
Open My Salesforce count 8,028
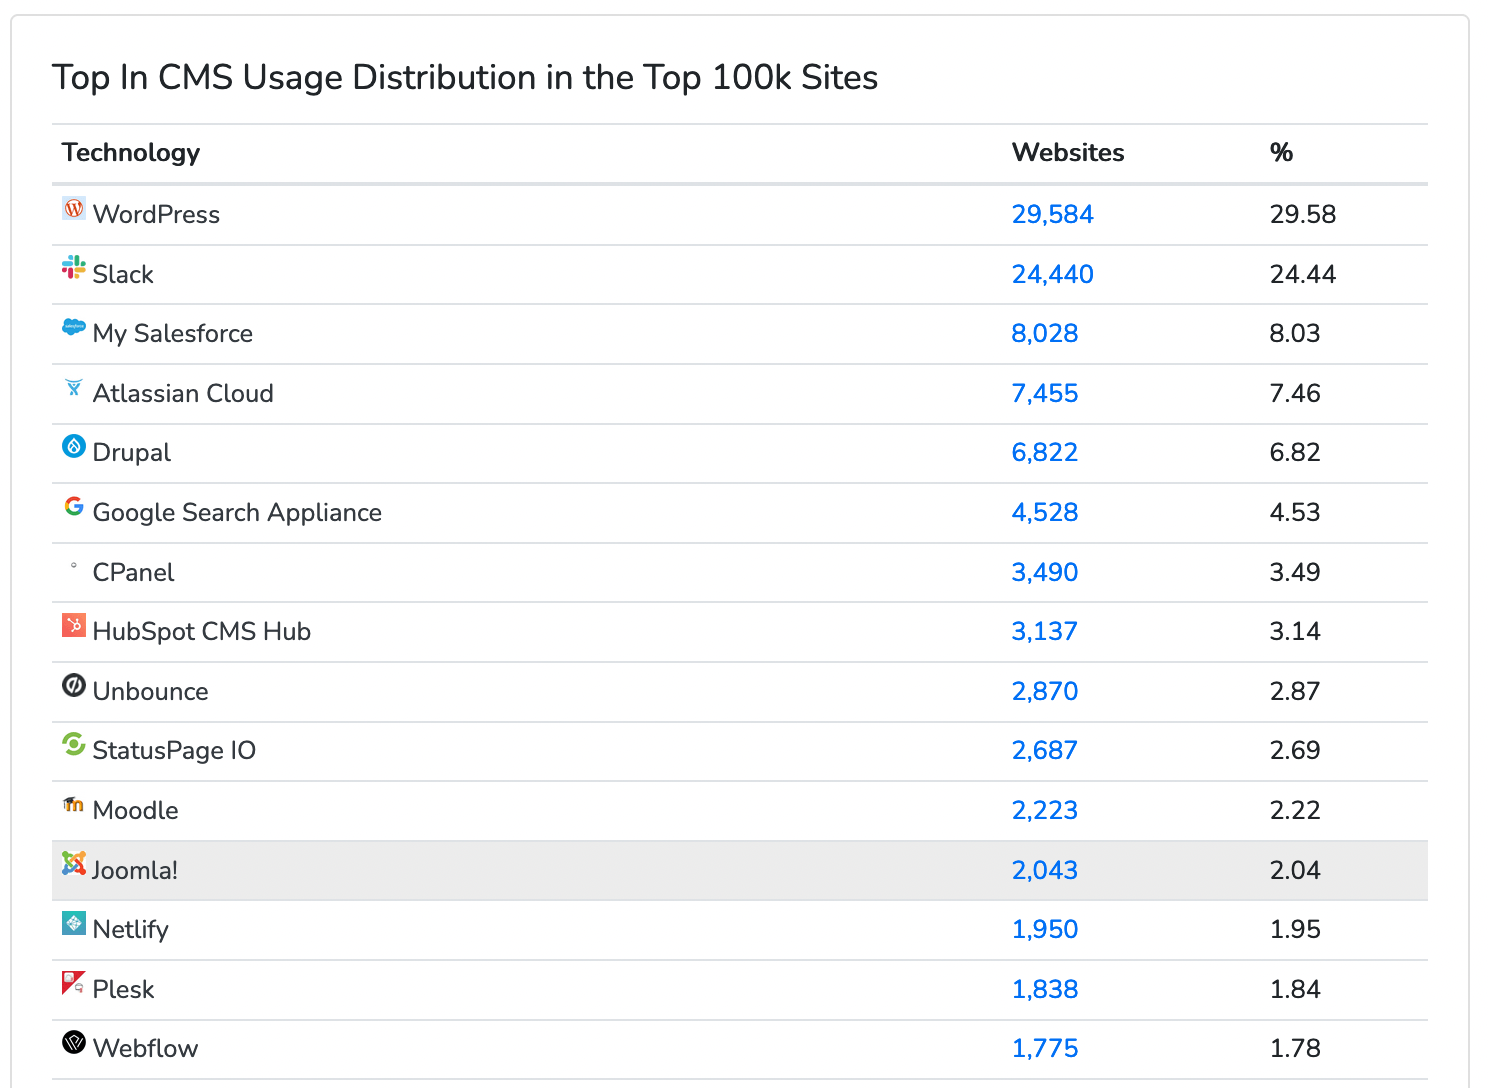pyautogui.click(x=1045, y=333)
